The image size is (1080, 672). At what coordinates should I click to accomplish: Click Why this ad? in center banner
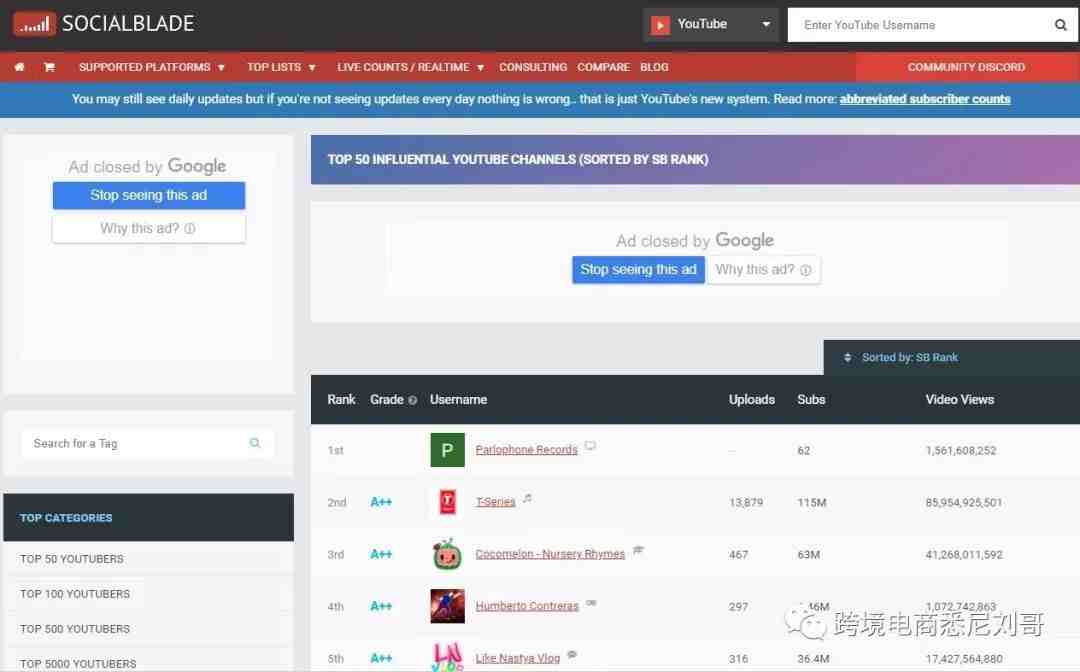(763, 270)
